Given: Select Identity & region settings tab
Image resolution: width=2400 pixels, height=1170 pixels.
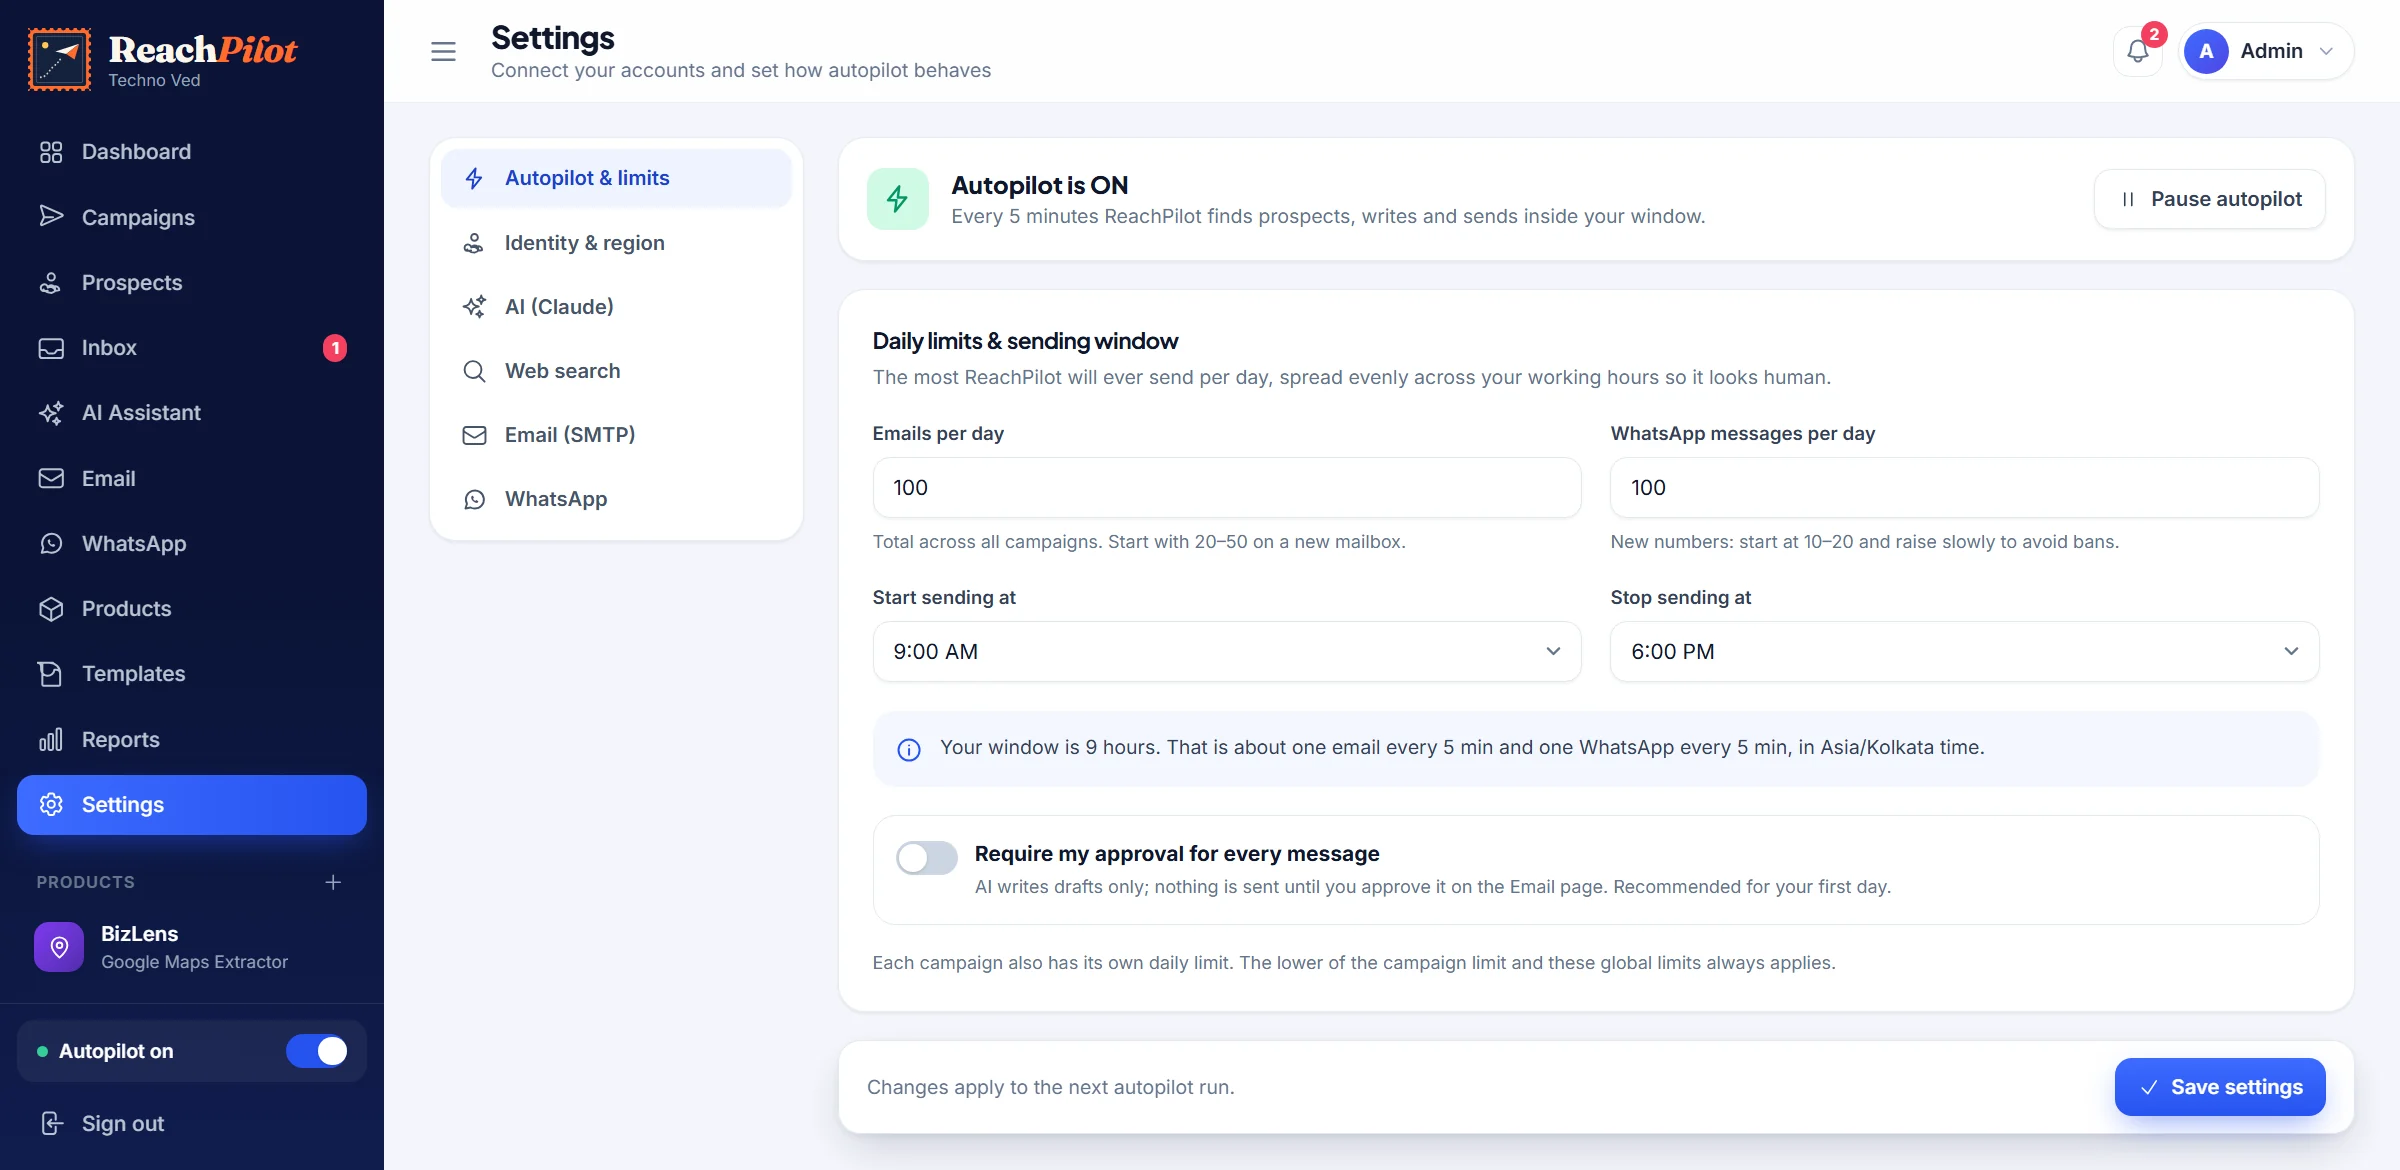Looking at the screenshot, I should click(x=616, y=243).
